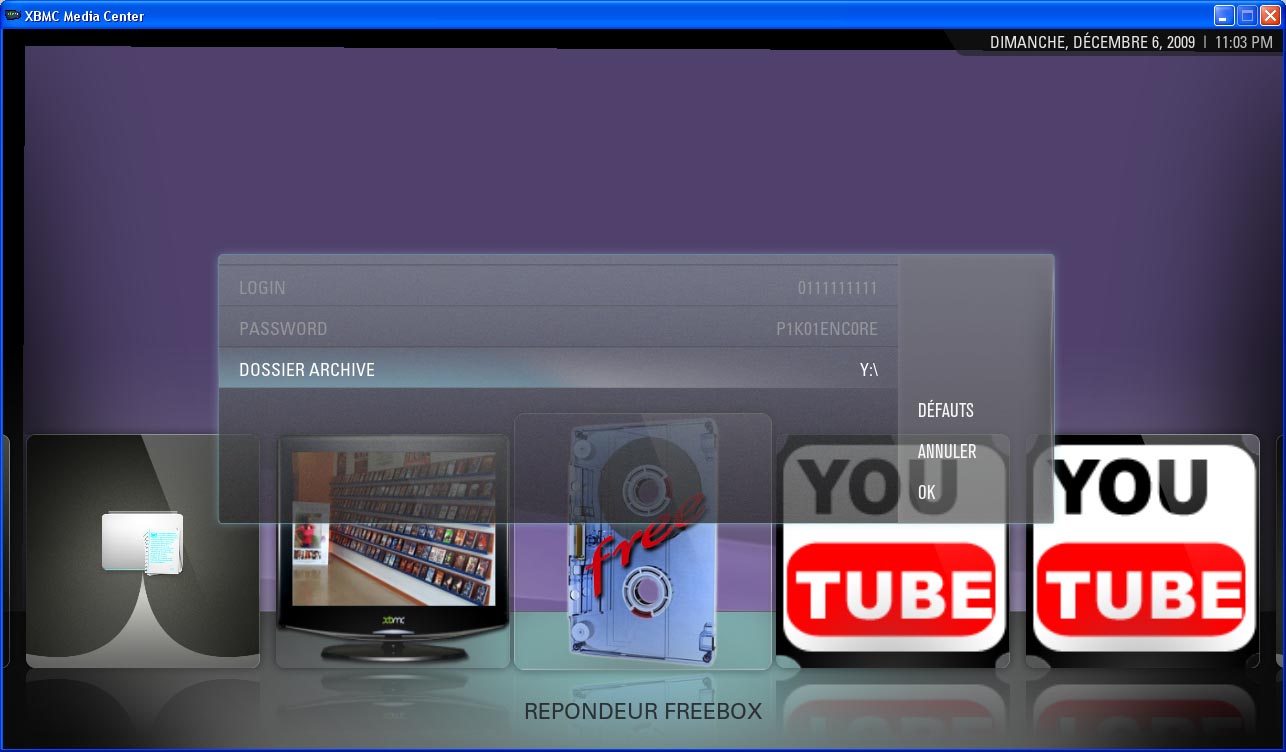
Task: Select the DOSSIER ARCHIVE setting row
Action: 558,370
